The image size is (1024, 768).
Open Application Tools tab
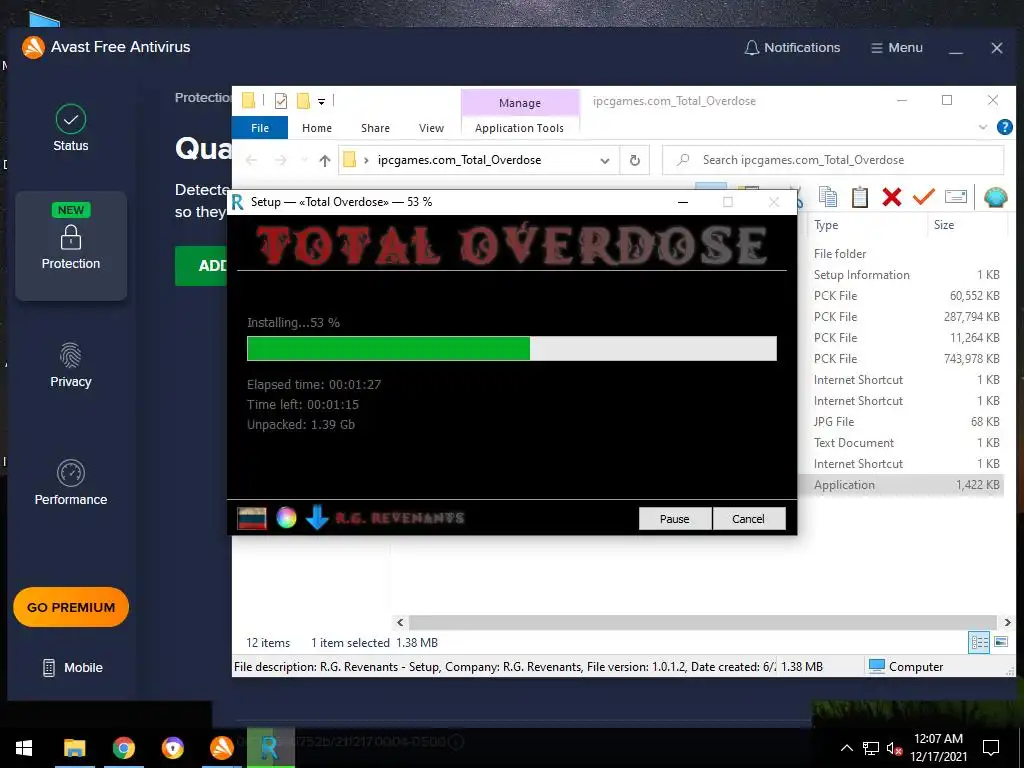(x=519, y=128)
